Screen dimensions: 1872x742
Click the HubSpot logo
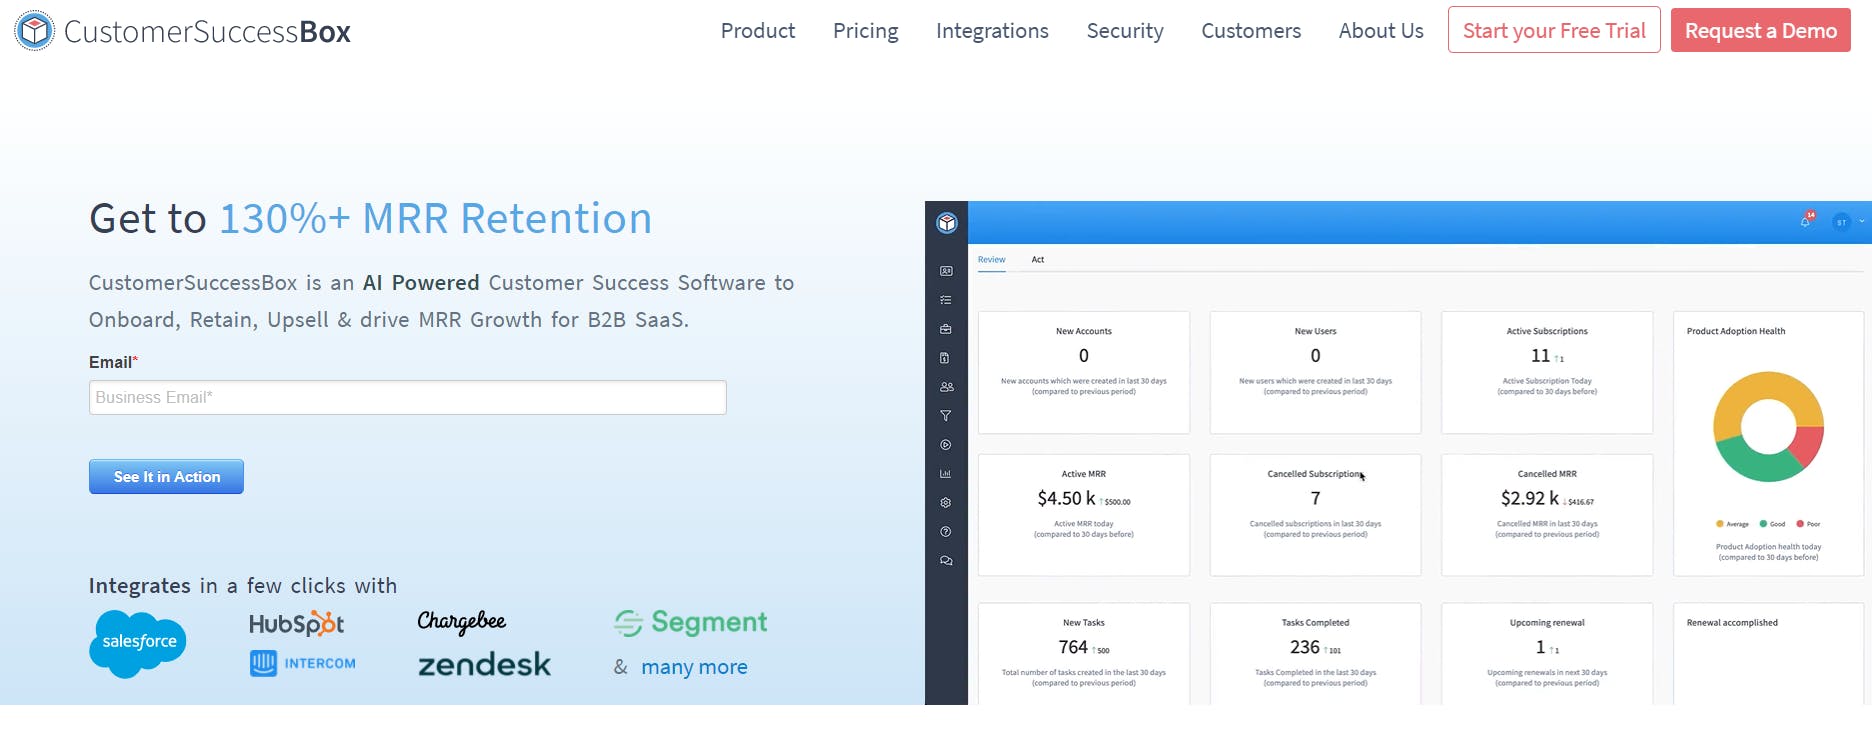click(x=297, y=624)
